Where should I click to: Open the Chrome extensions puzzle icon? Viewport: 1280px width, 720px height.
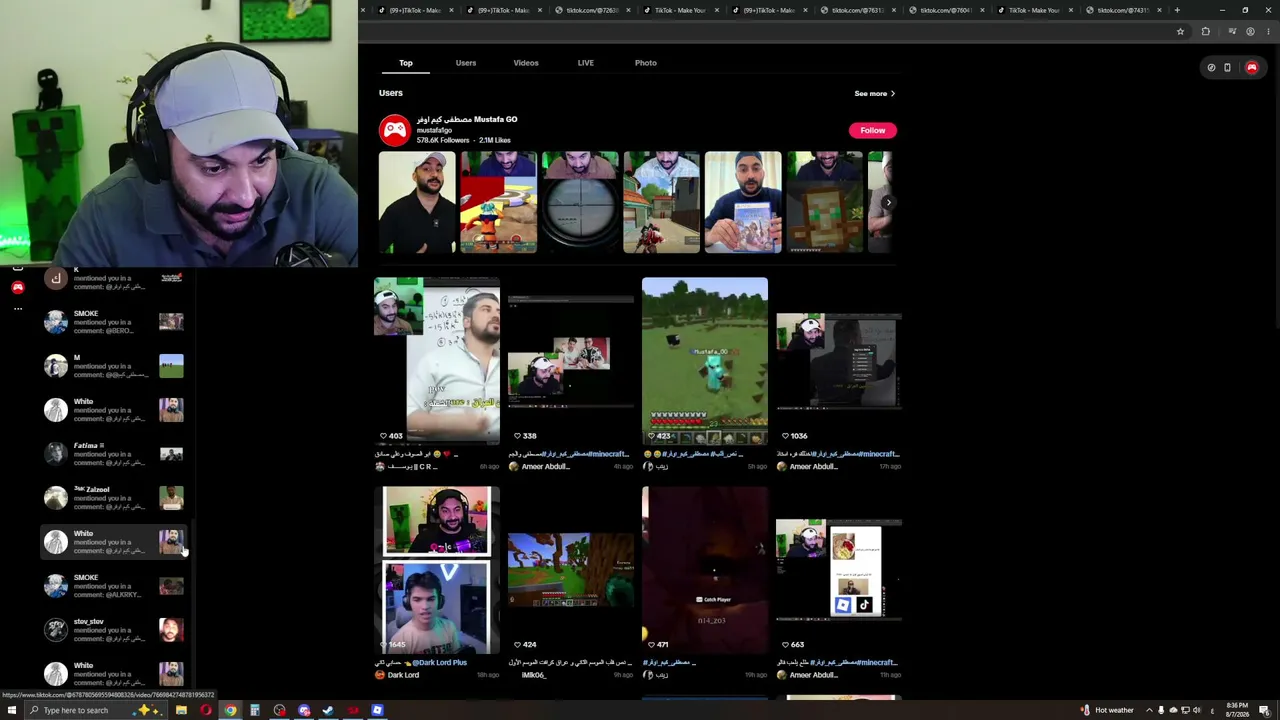pyautogui.click(x=1205, y=31)
